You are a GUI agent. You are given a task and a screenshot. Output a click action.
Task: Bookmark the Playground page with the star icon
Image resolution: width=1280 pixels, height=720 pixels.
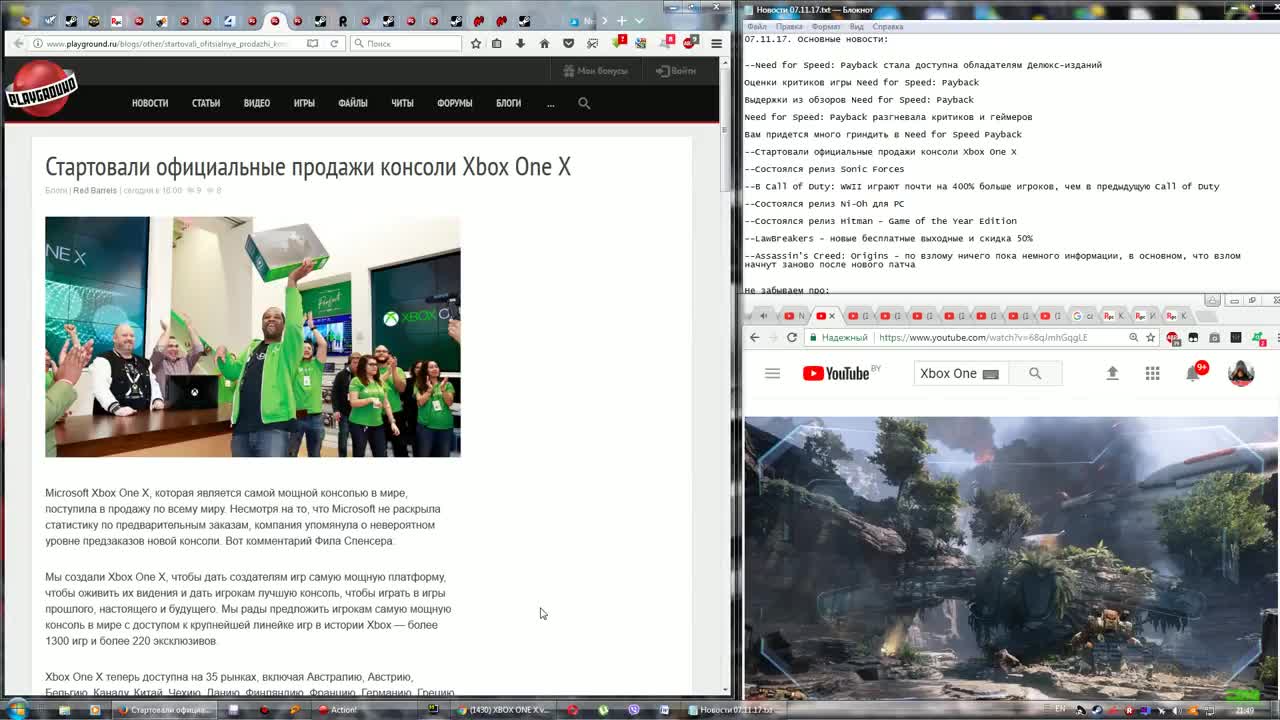click(x=475, y=43)
